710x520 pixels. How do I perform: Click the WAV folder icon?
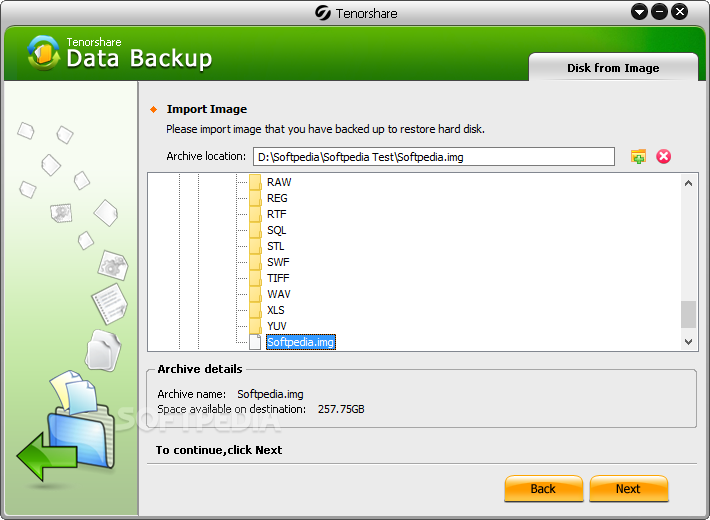click(255, 294)
